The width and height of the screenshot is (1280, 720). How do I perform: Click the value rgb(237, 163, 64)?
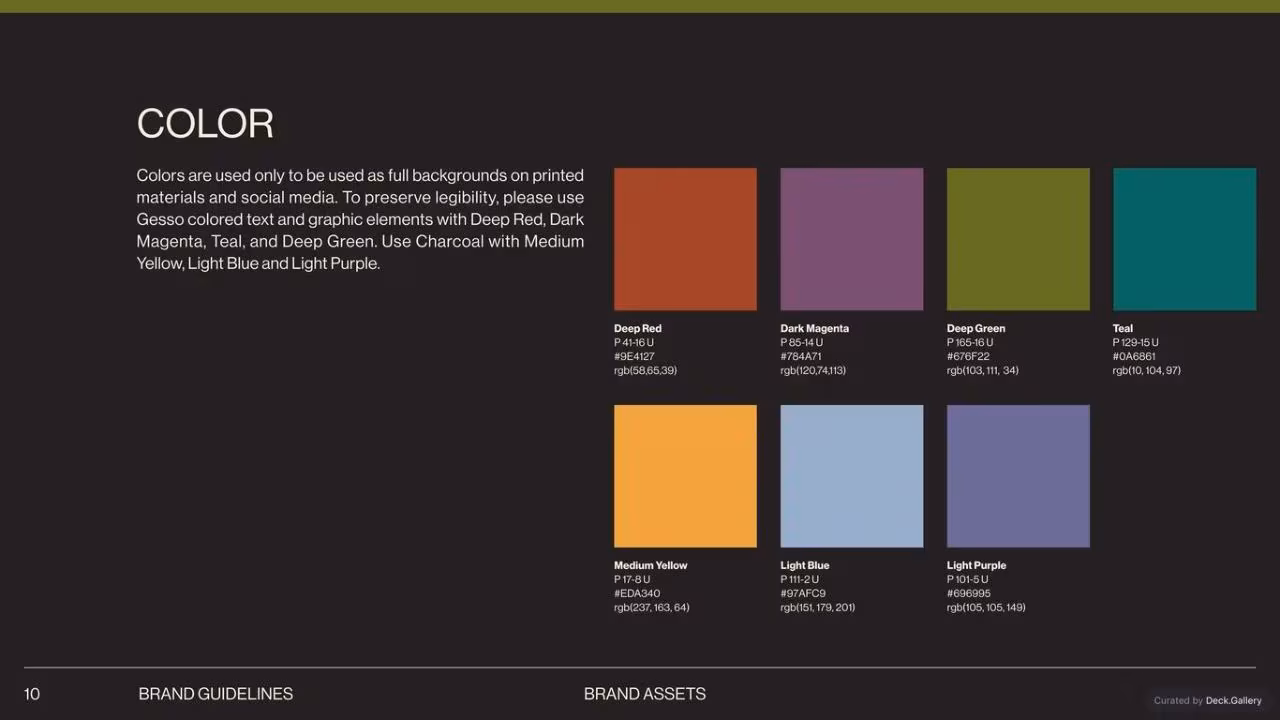pyautogui.click(x=652, y=607)
